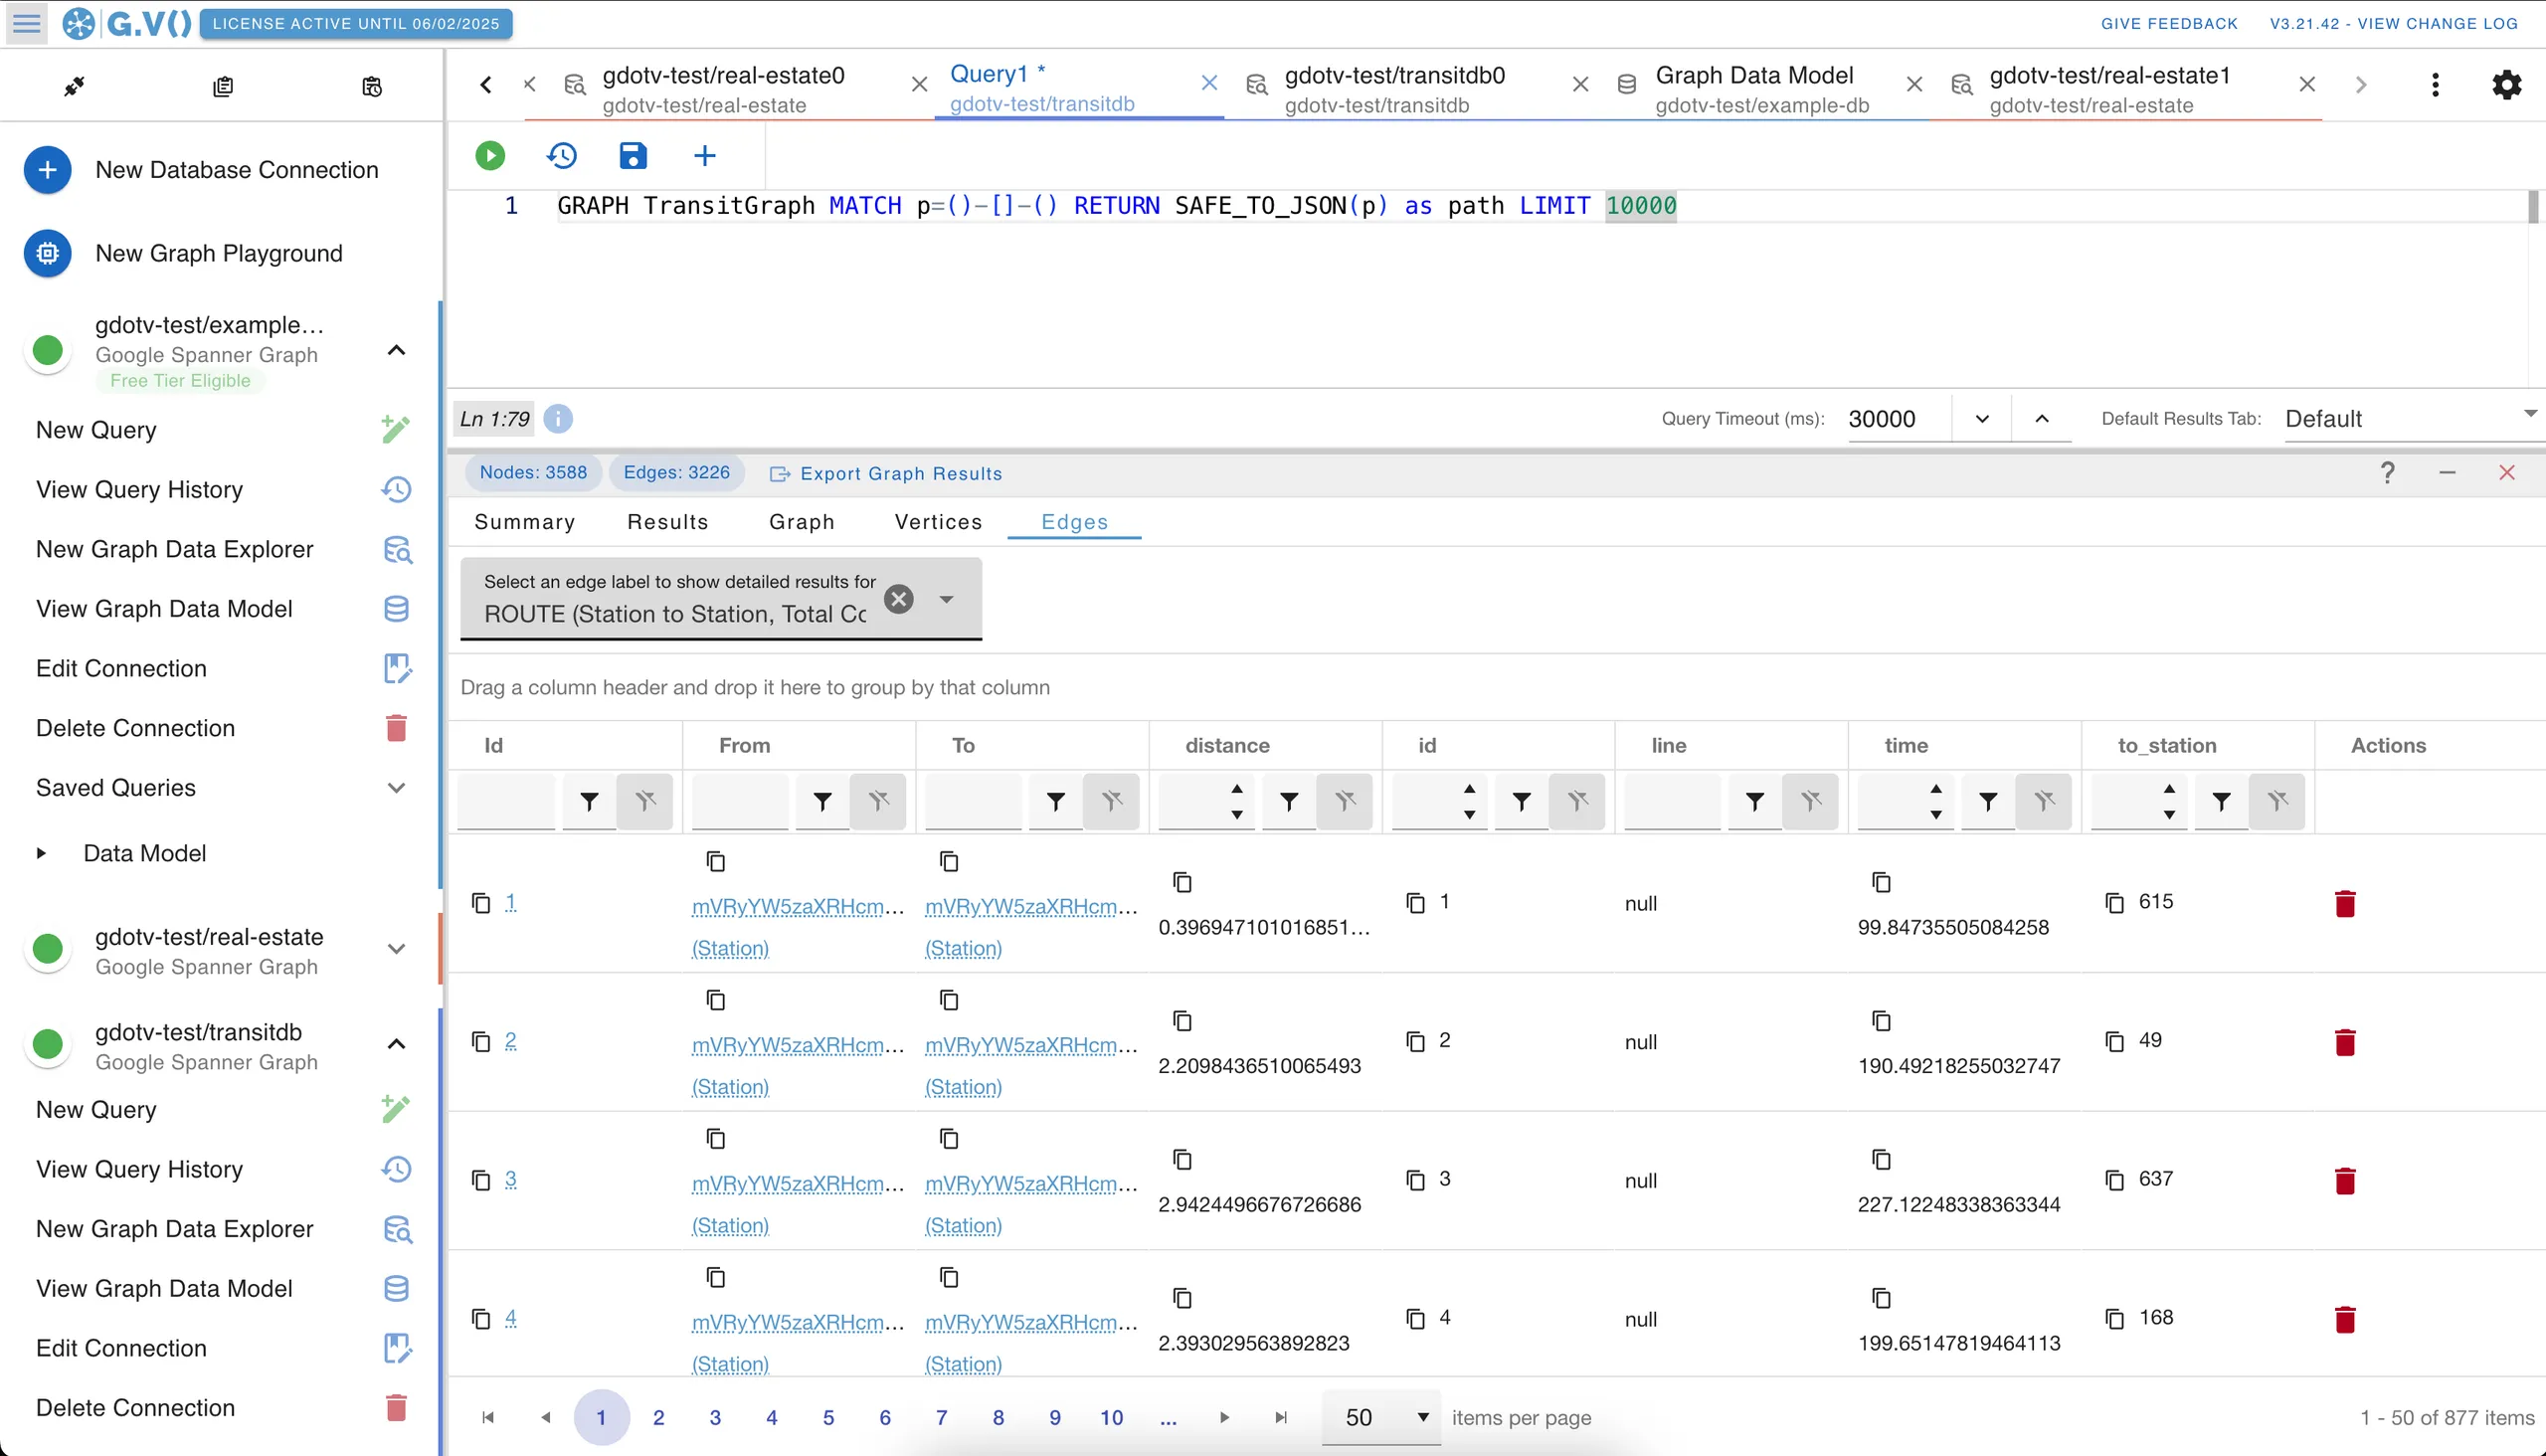Click Export Graph Results
This screenshot has width=2546, height=1456.
(x=886, y=474)
